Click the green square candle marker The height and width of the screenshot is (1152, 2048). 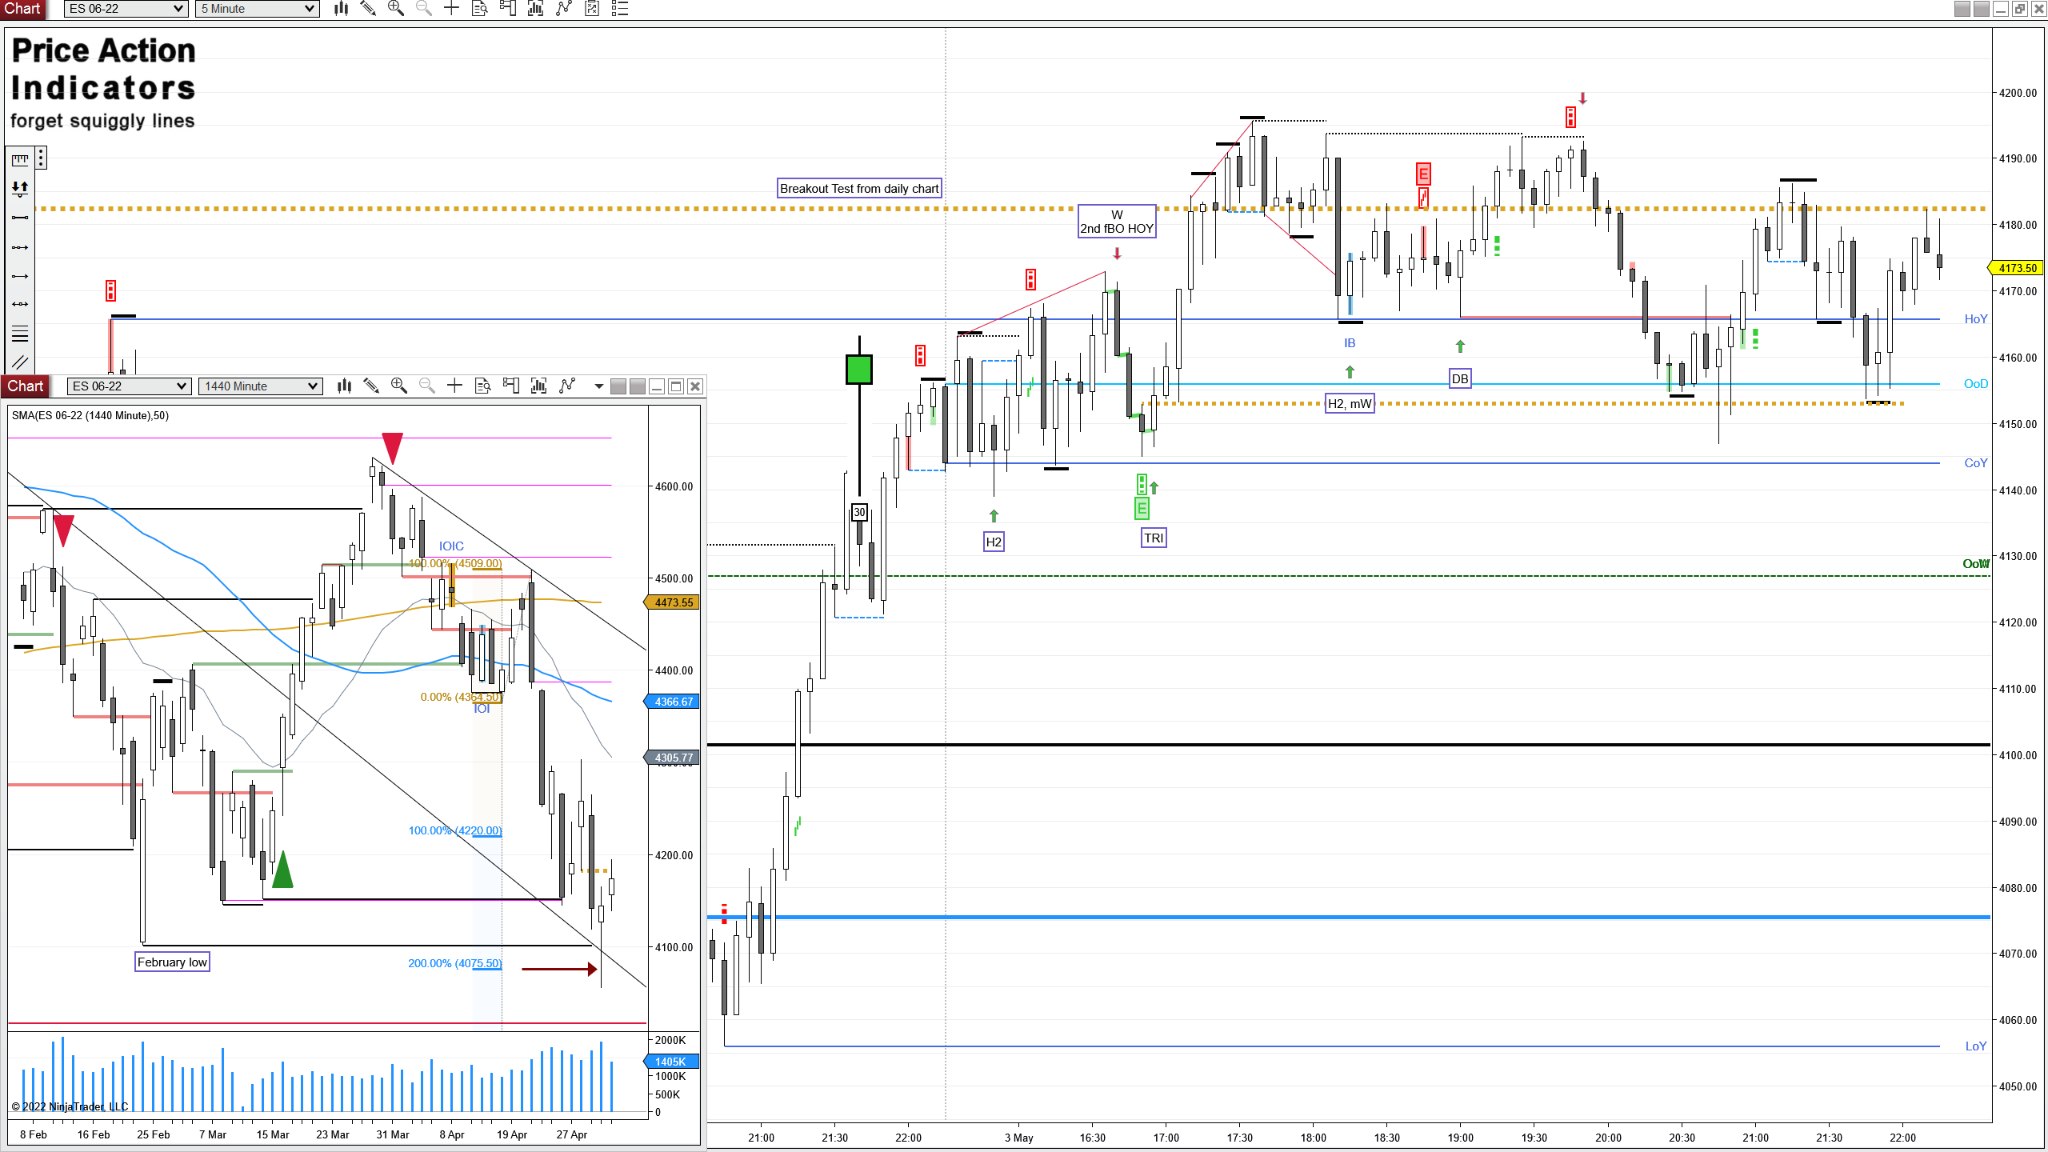tap(859, 370)
